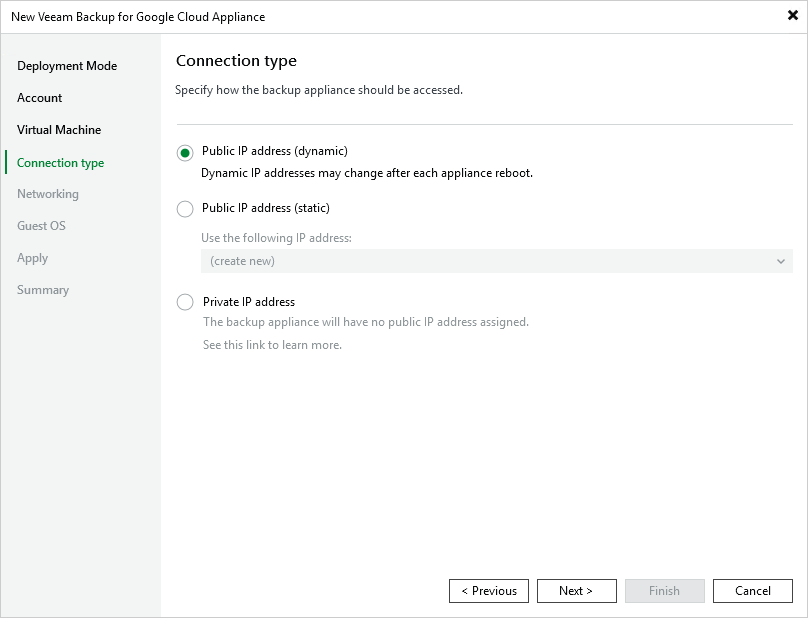Go to the Deployment Mode step
The height and width of the screenshot is (618, 808).
point(67,65)
